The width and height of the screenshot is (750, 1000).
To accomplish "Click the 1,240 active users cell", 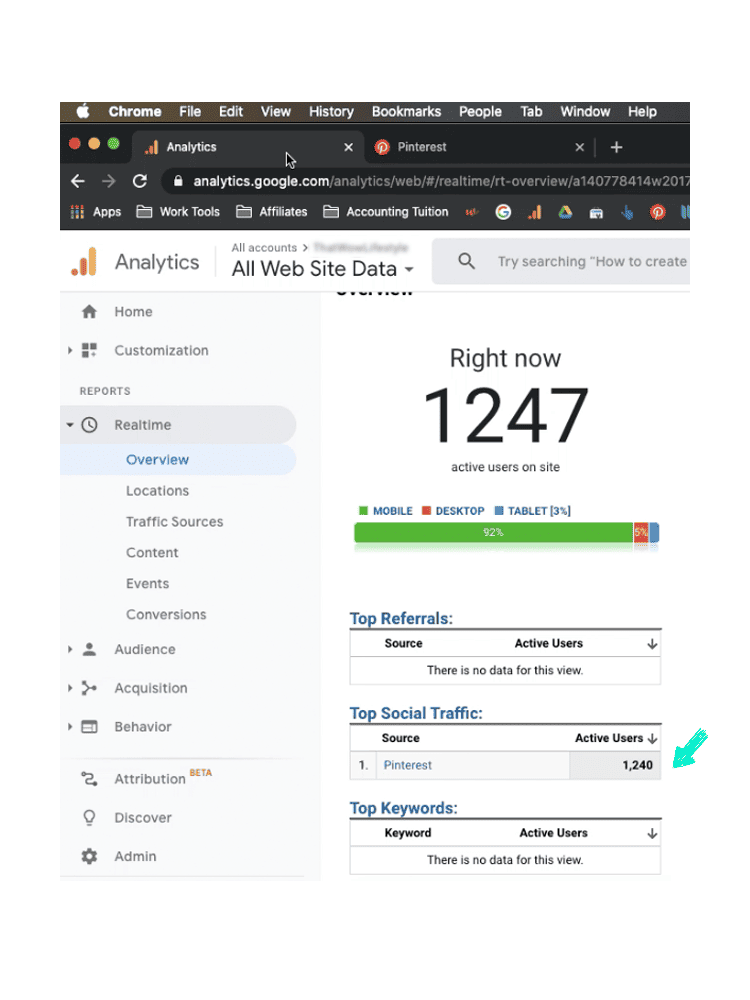I will (615, 765).
